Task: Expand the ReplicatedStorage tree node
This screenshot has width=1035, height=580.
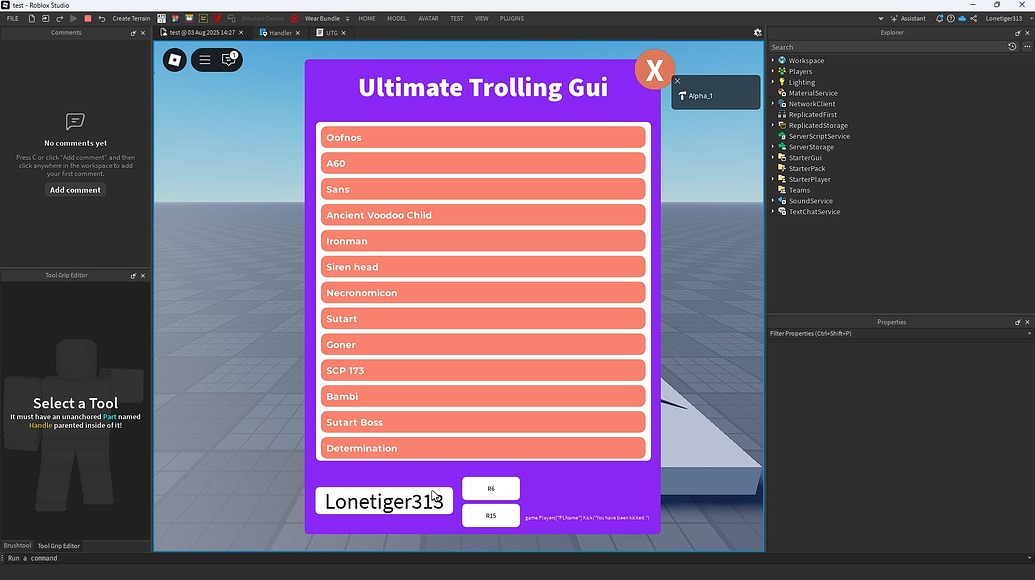Action: pyautogui.click(x=773, y=125)
